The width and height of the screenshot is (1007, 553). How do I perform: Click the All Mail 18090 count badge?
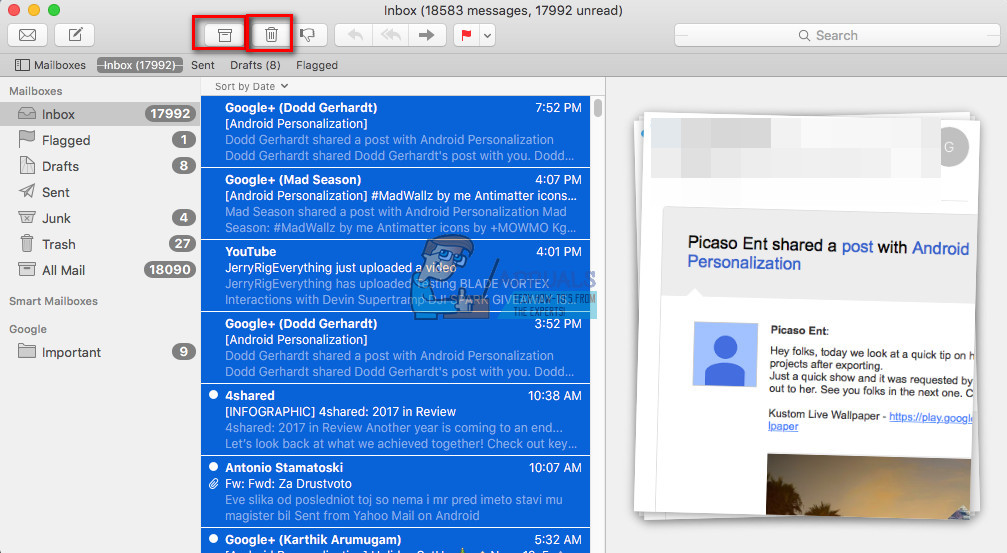coord(170,270)
